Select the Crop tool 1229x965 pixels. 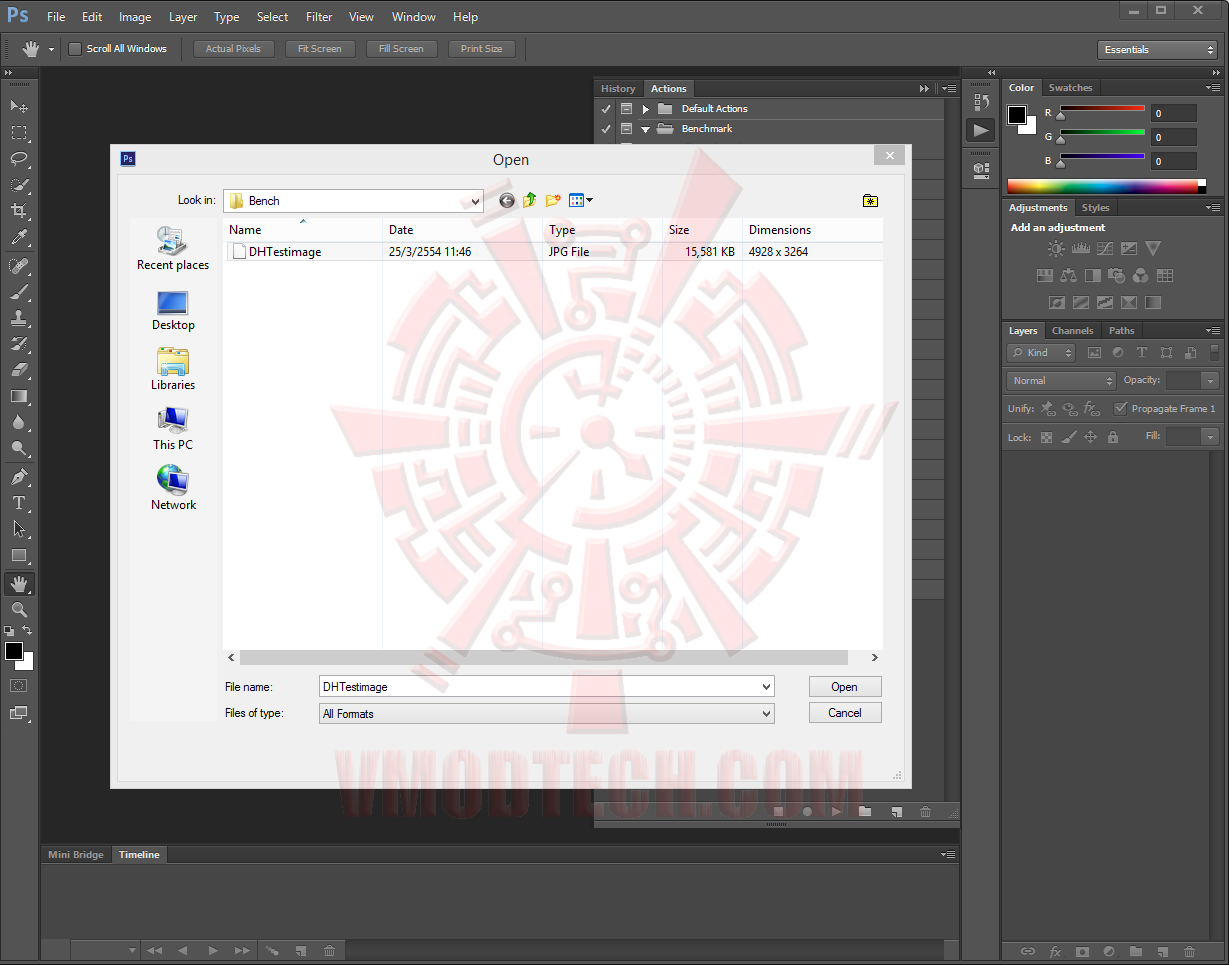[19, 211]
